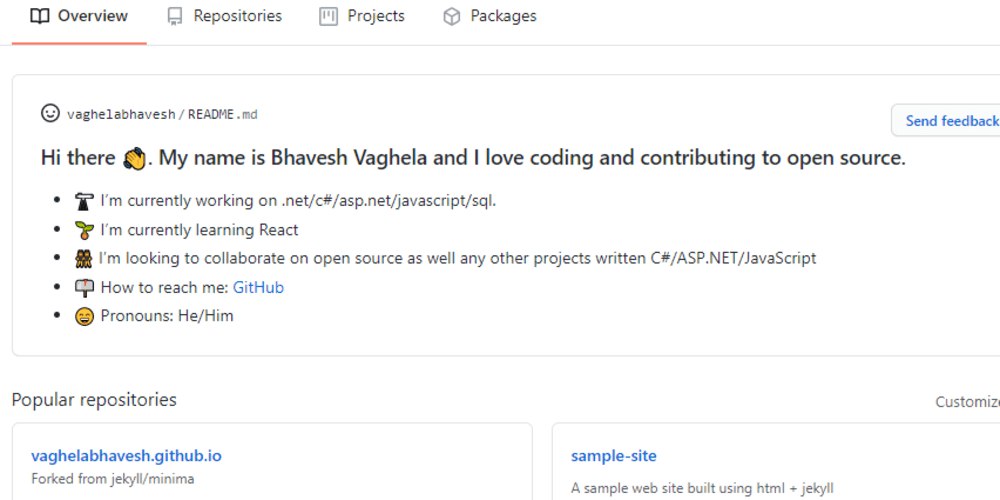Click the grinning emoji next to Pronouns
The width and height of the screenshot is (1000, 500).
84,316
